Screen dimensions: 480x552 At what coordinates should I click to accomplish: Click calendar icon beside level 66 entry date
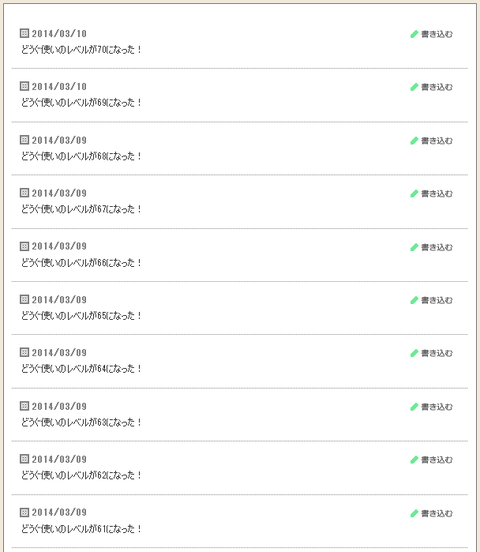click(x=24, y=246)
